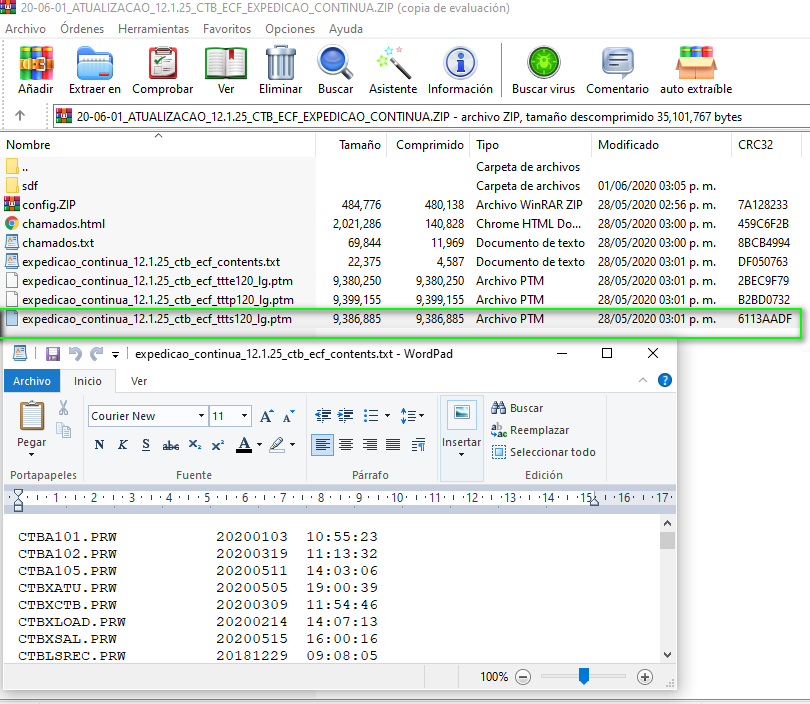Click the Buscar magnifier icon in WinRAR
Image resolution: width=810 pixels, height=704 pixels.
tap(335, 64)
